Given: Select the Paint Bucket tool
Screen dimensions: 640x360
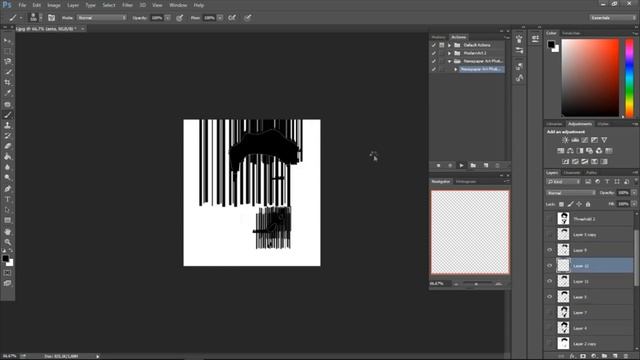Looking at the screenshot, I should click(x=7, y=157).
